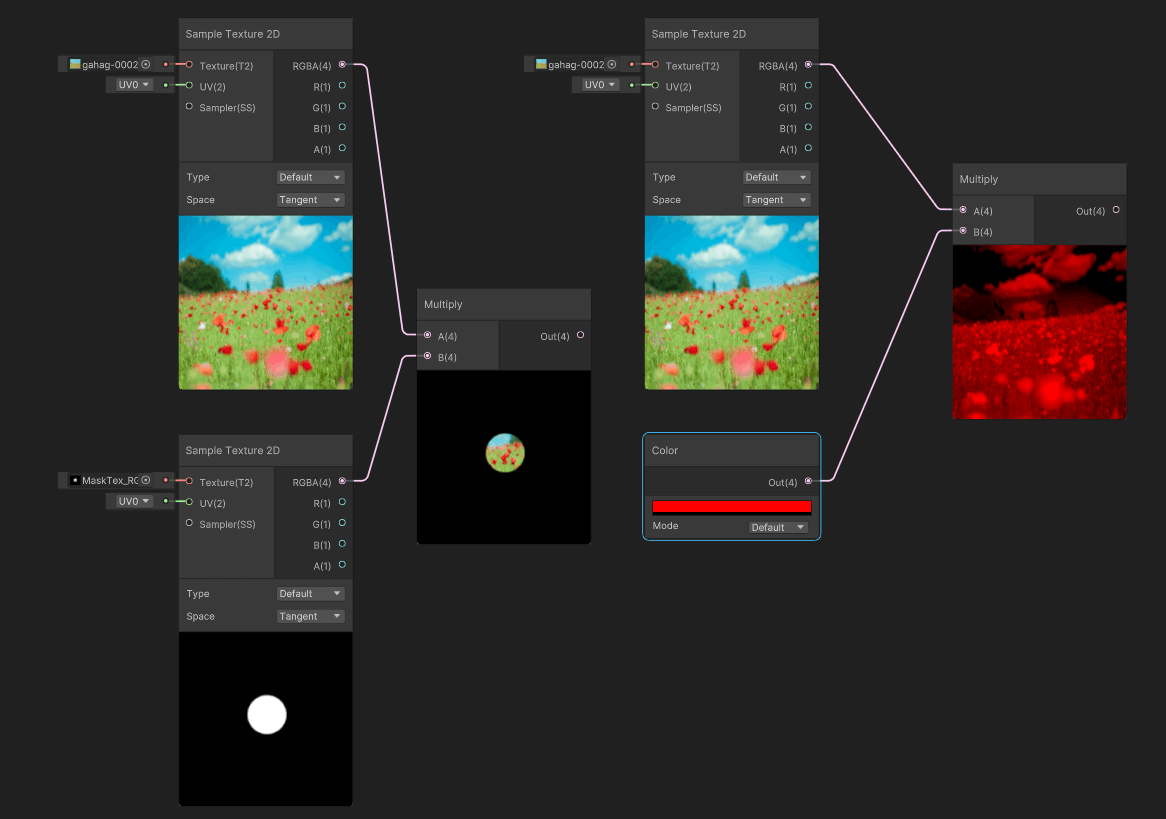Click Texture(T2) input port on right gahag-0002 node
1166x819 pixels.
pos(655,65)
